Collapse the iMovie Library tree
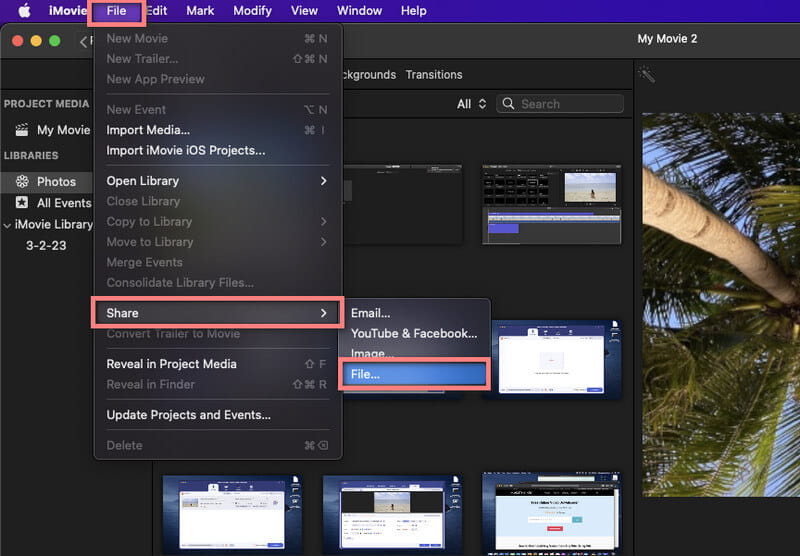Image resolution: width=800 pixels, height=556 pixels. (7, 225)
